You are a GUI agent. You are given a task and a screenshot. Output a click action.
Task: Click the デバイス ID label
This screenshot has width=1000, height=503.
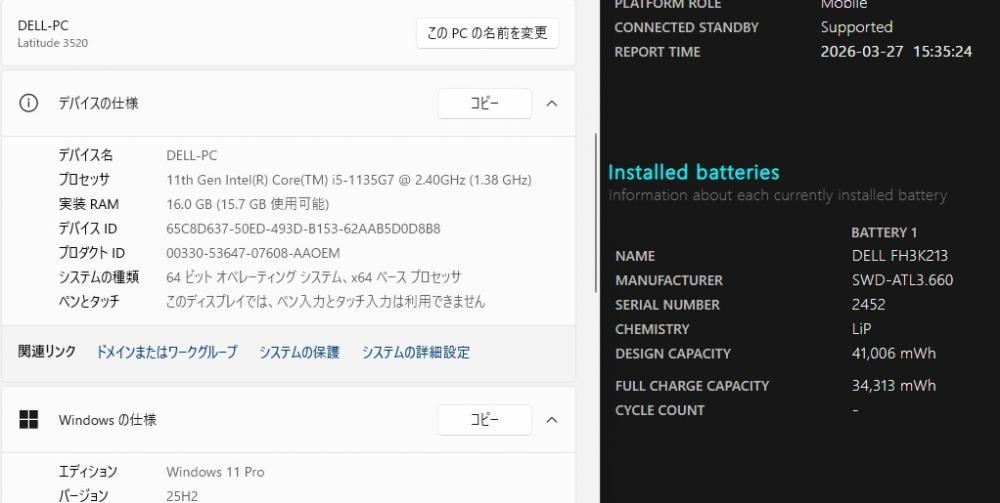coord(88,228)
